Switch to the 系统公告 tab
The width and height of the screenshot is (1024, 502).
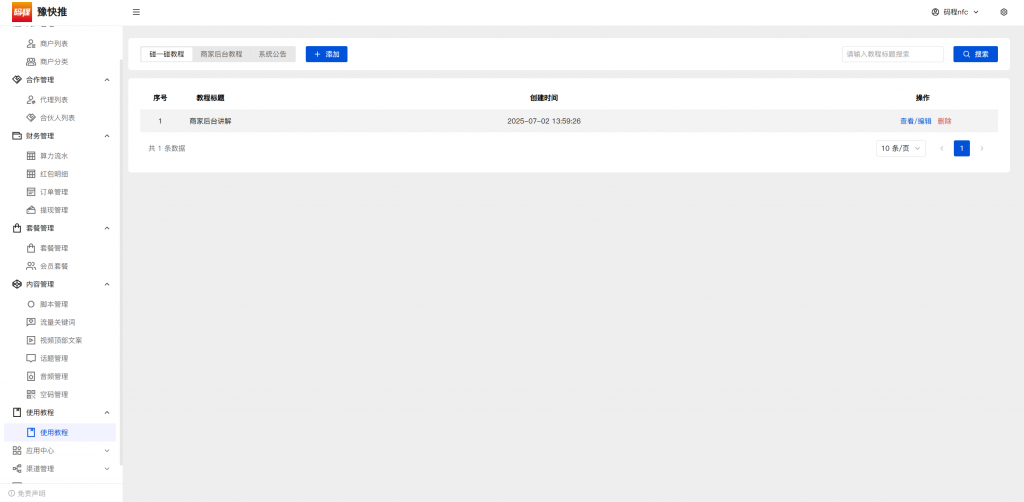(272, 54)
